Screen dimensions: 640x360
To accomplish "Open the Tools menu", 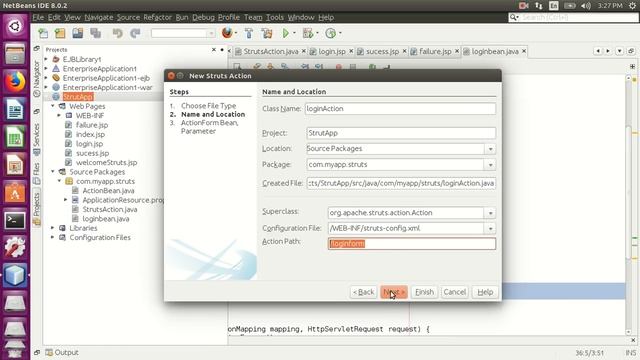I will pyautogui.click(x=275, y=17).
